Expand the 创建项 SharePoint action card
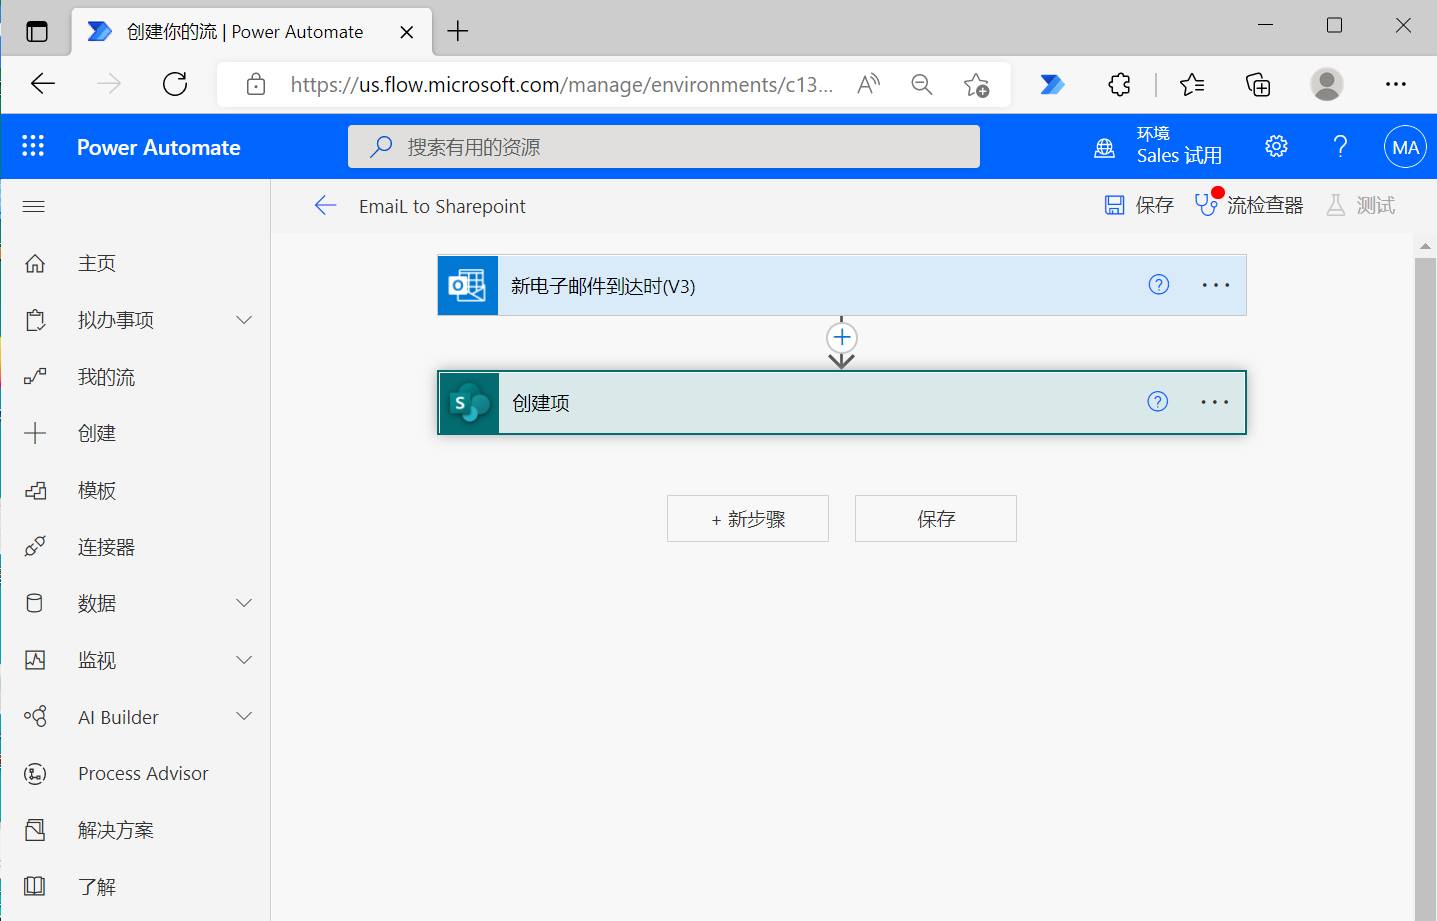 pos(842,403)
